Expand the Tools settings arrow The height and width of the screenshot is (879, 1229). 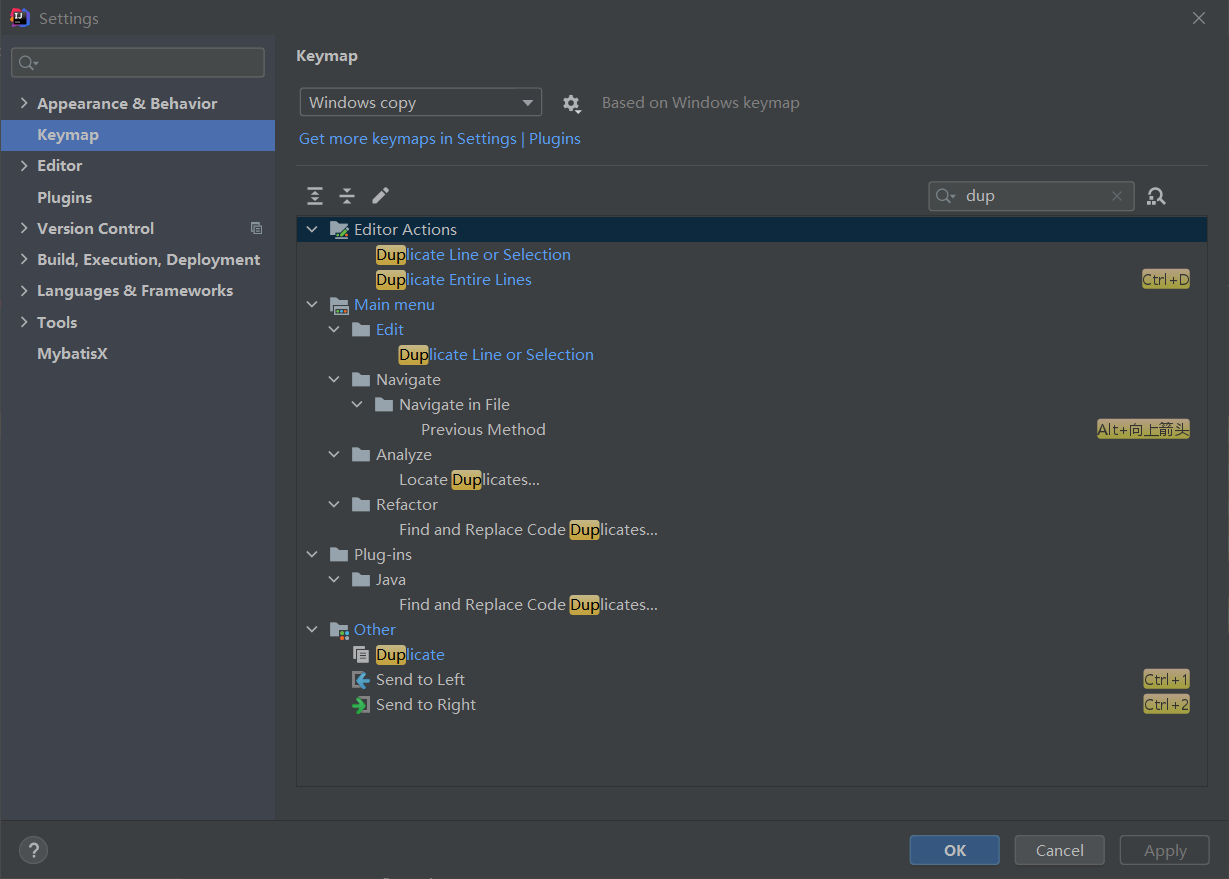[x=24, y=322]
